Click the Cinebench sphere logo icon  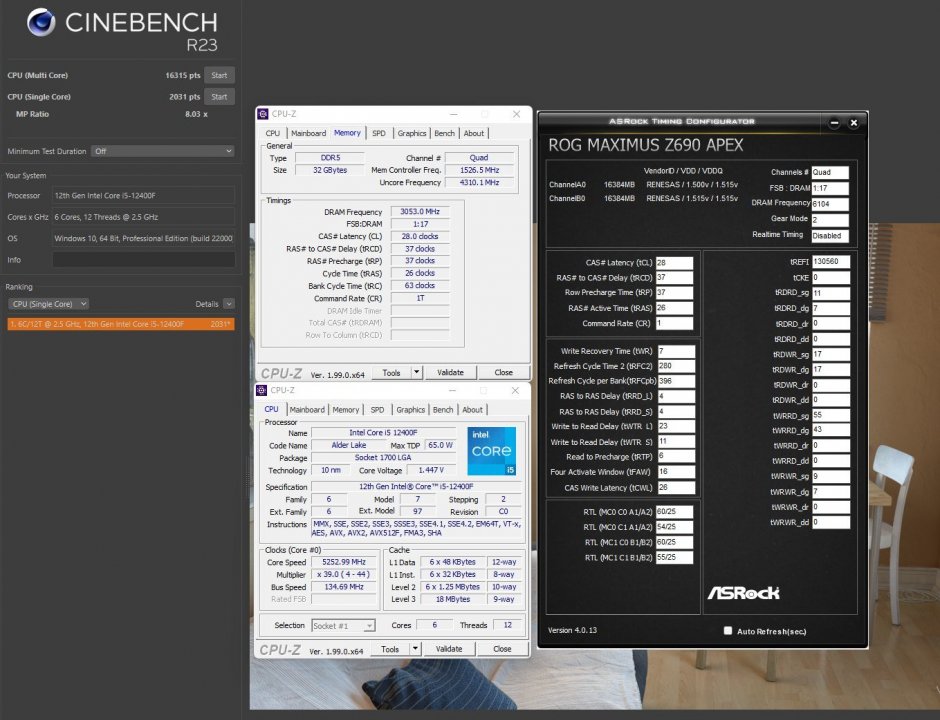pos(41,22)
